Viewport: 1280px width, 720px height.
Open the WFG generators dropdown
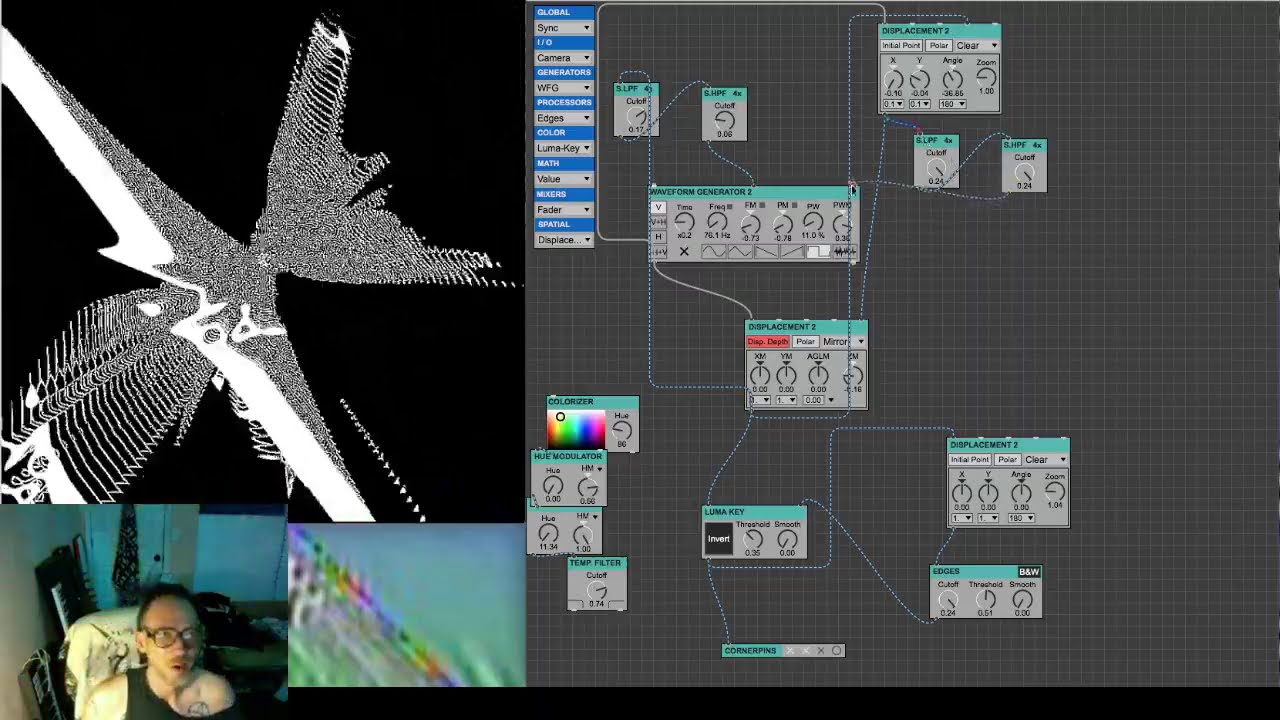point(563,88)
